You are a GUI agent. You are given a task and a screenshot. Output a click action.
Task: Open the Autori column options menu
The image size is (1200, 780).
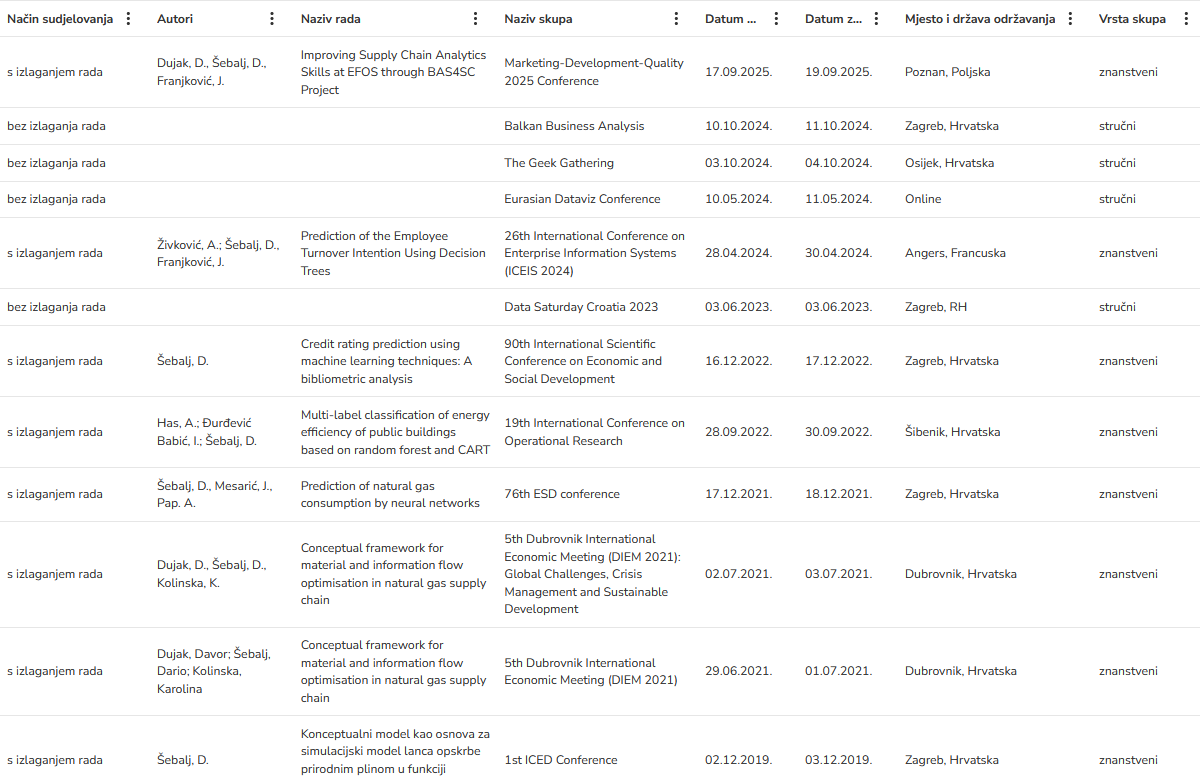coord(272,19)
